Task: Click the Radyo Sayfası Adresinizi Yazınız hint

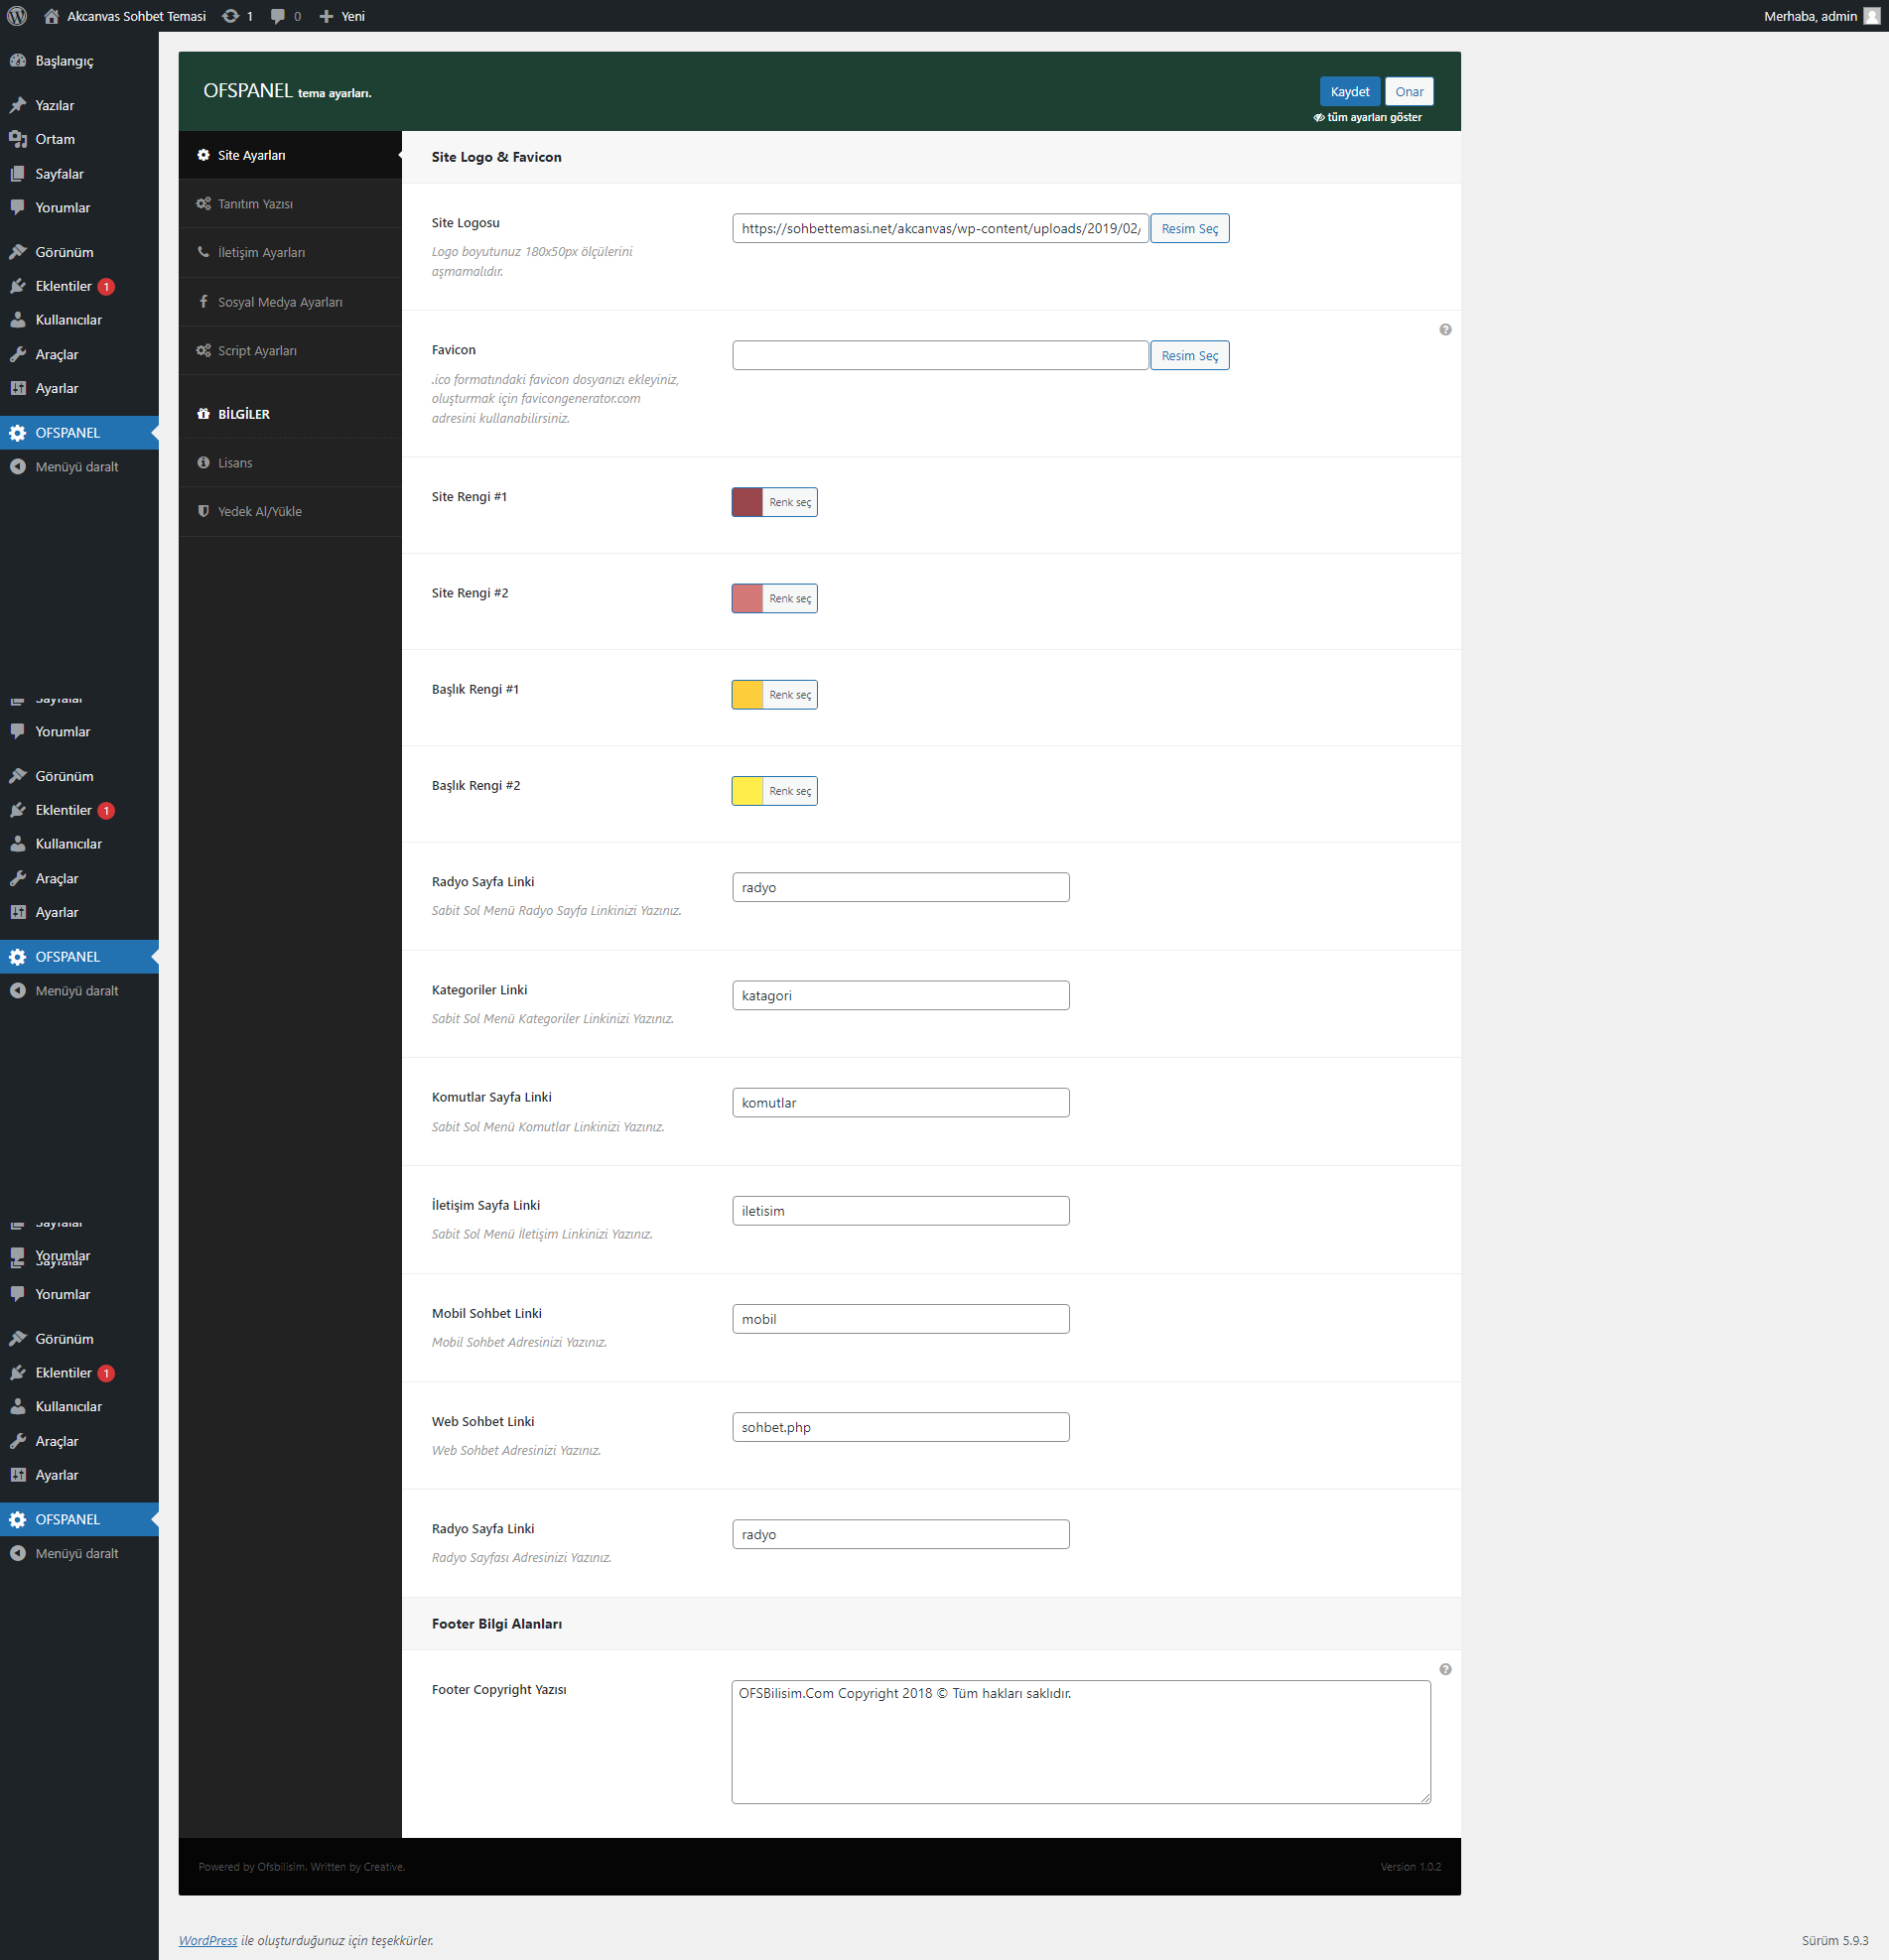Action: coord(521,1558)
